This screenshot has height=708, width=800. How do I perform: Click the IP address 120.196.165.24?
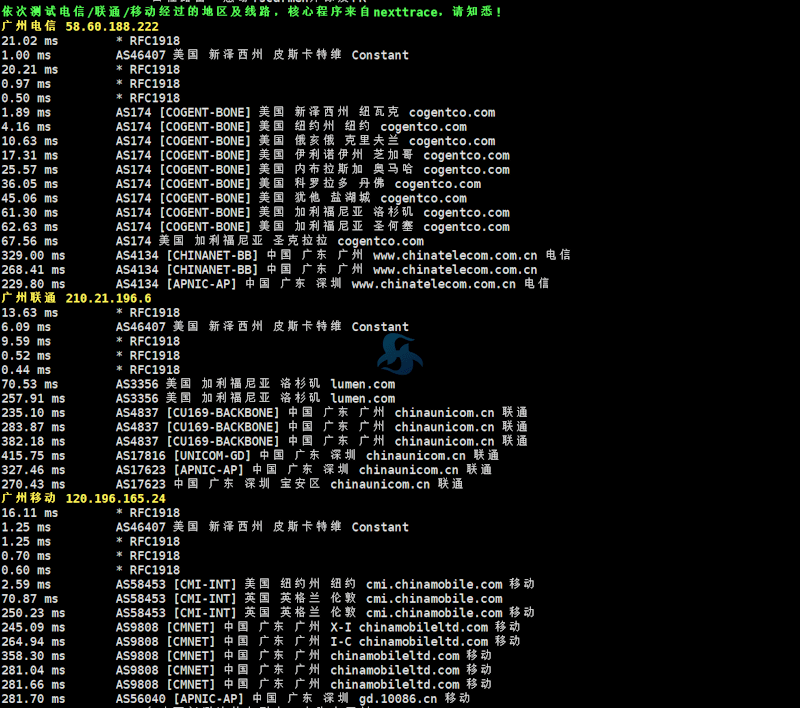116,498
